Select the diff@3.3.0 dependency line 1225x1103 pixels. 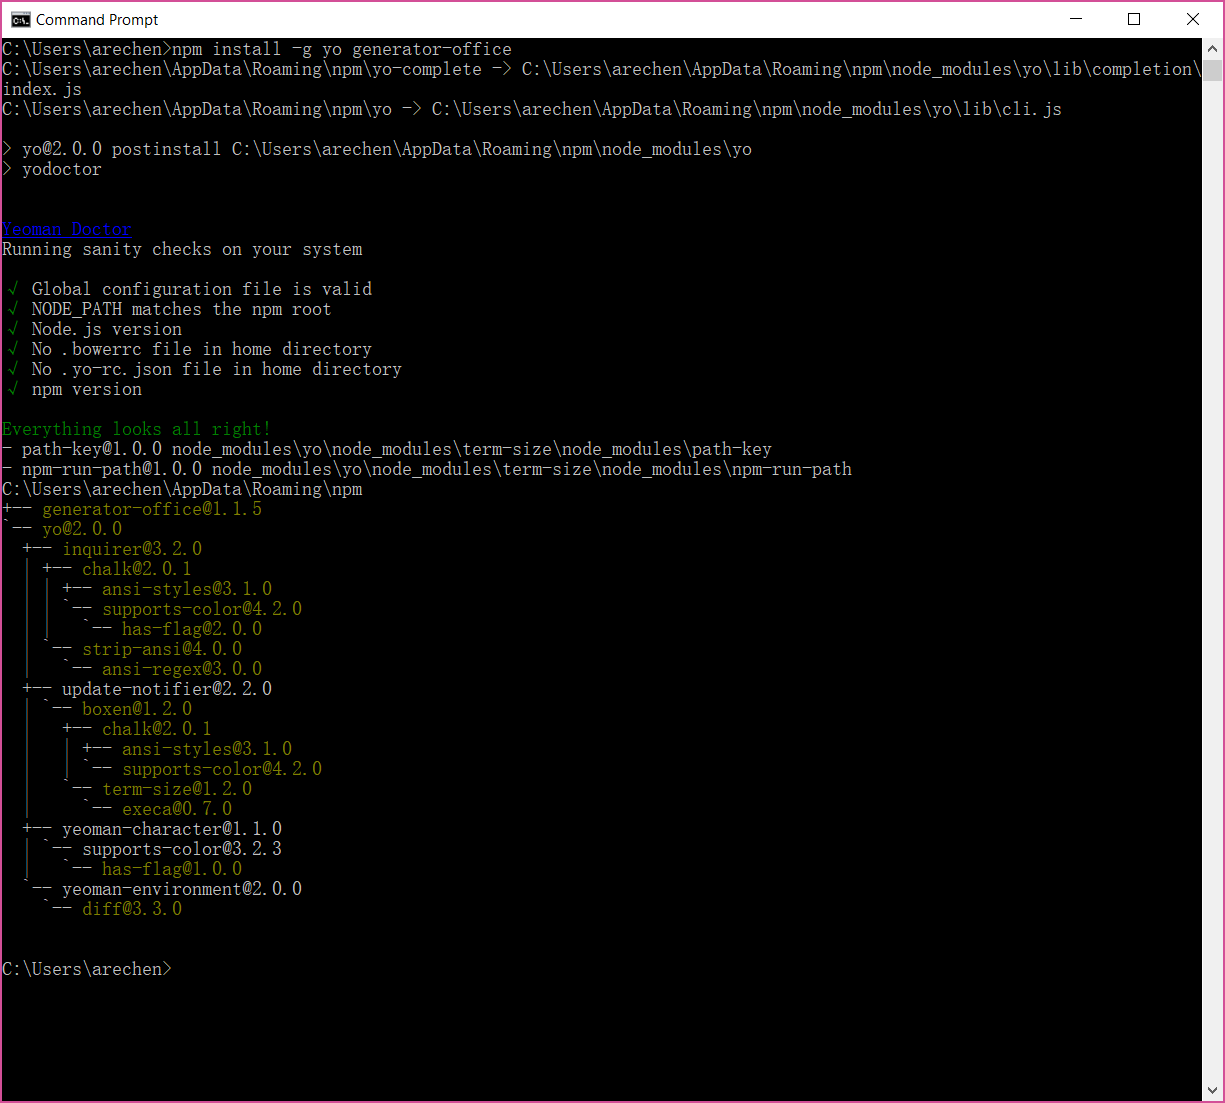click(x=132, y=909)
